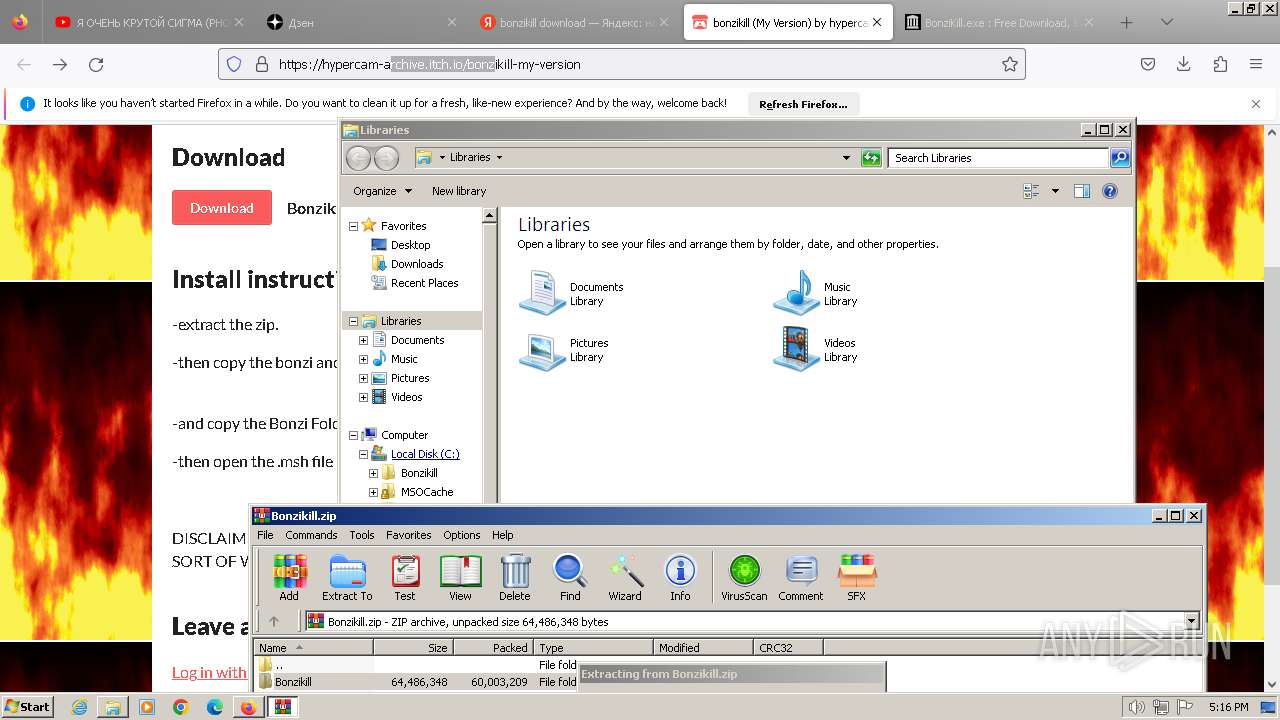
Task: Reload the Firefox page
Action: point(96,64)
